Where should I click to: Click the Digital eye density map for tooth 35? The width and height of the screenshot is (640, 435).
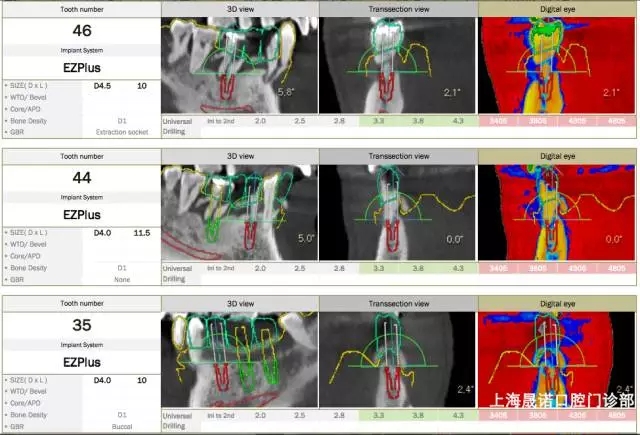[558, 358]
